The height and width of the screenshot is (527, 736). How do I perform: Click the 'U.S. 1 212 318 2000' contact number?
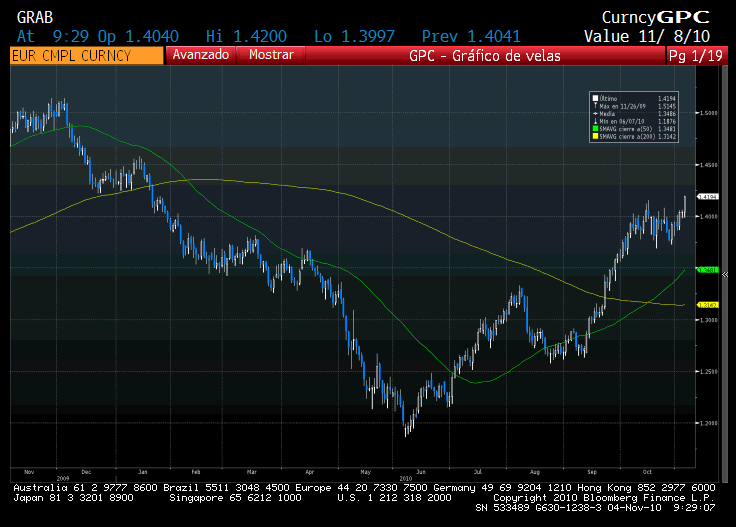394,498
